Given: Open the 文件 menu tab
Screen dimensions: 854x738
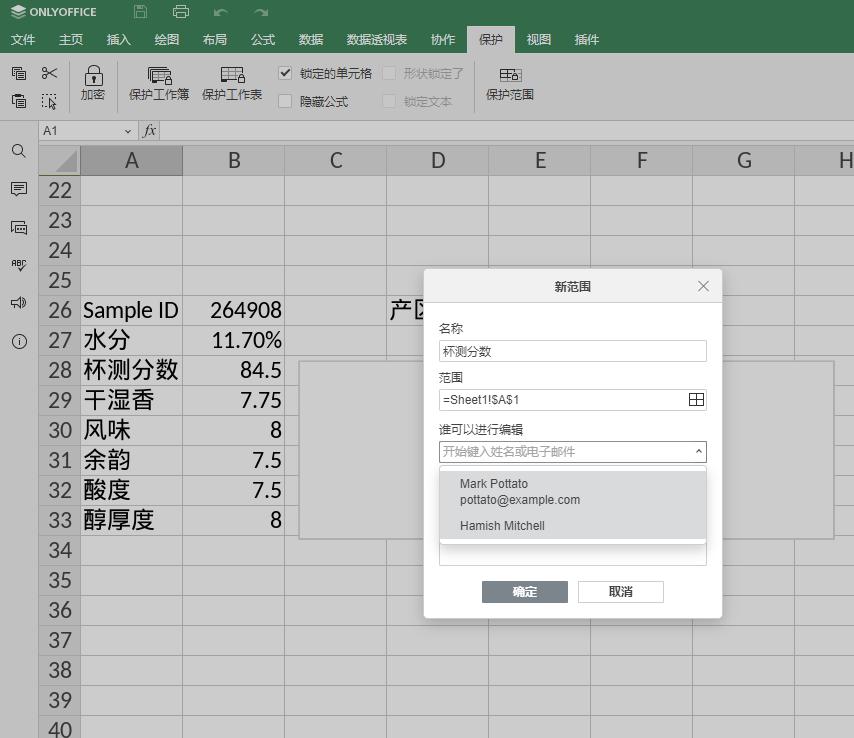Looking at the screenshot, I should pyautogui.click(x=24, y=40).
